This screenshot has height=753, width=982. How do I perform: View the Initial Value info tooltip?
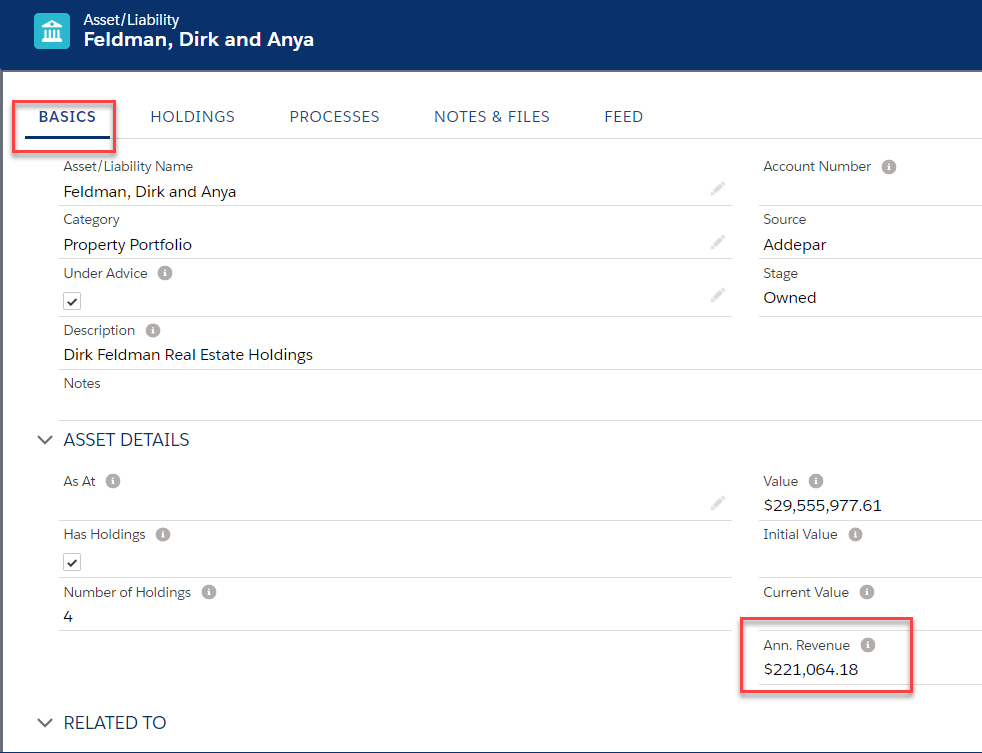[855, 534]
